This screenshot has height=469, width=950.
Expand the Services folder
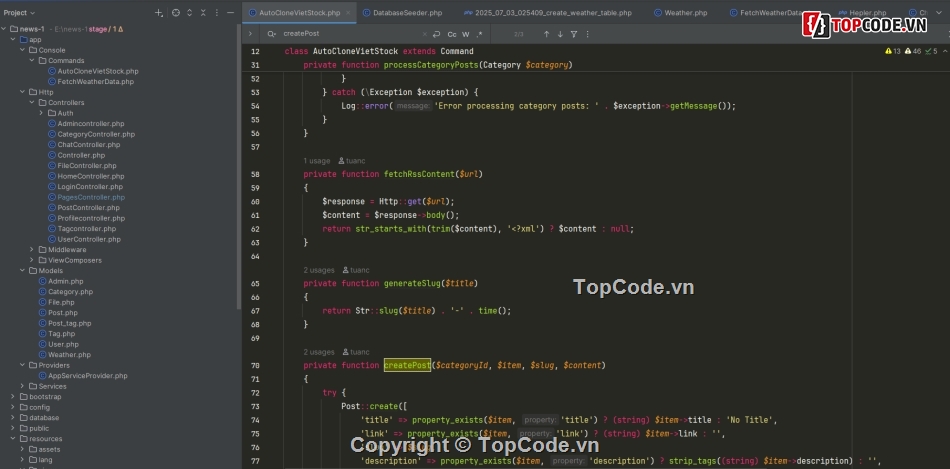22,386
